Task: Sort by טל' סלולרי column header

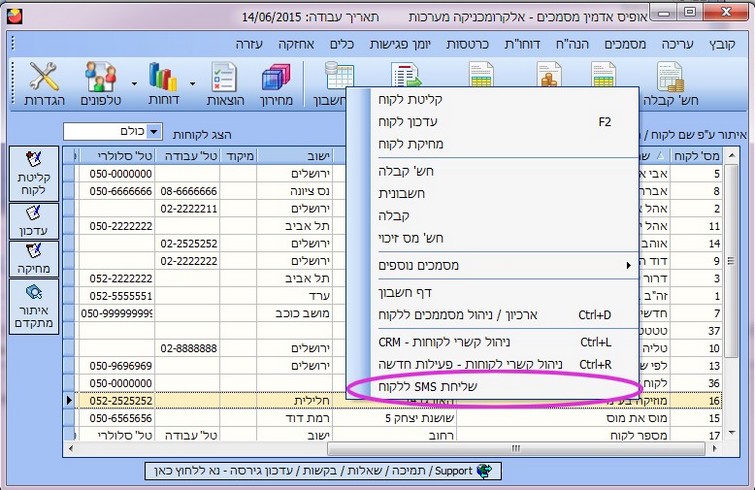Action: pos(117,156)
